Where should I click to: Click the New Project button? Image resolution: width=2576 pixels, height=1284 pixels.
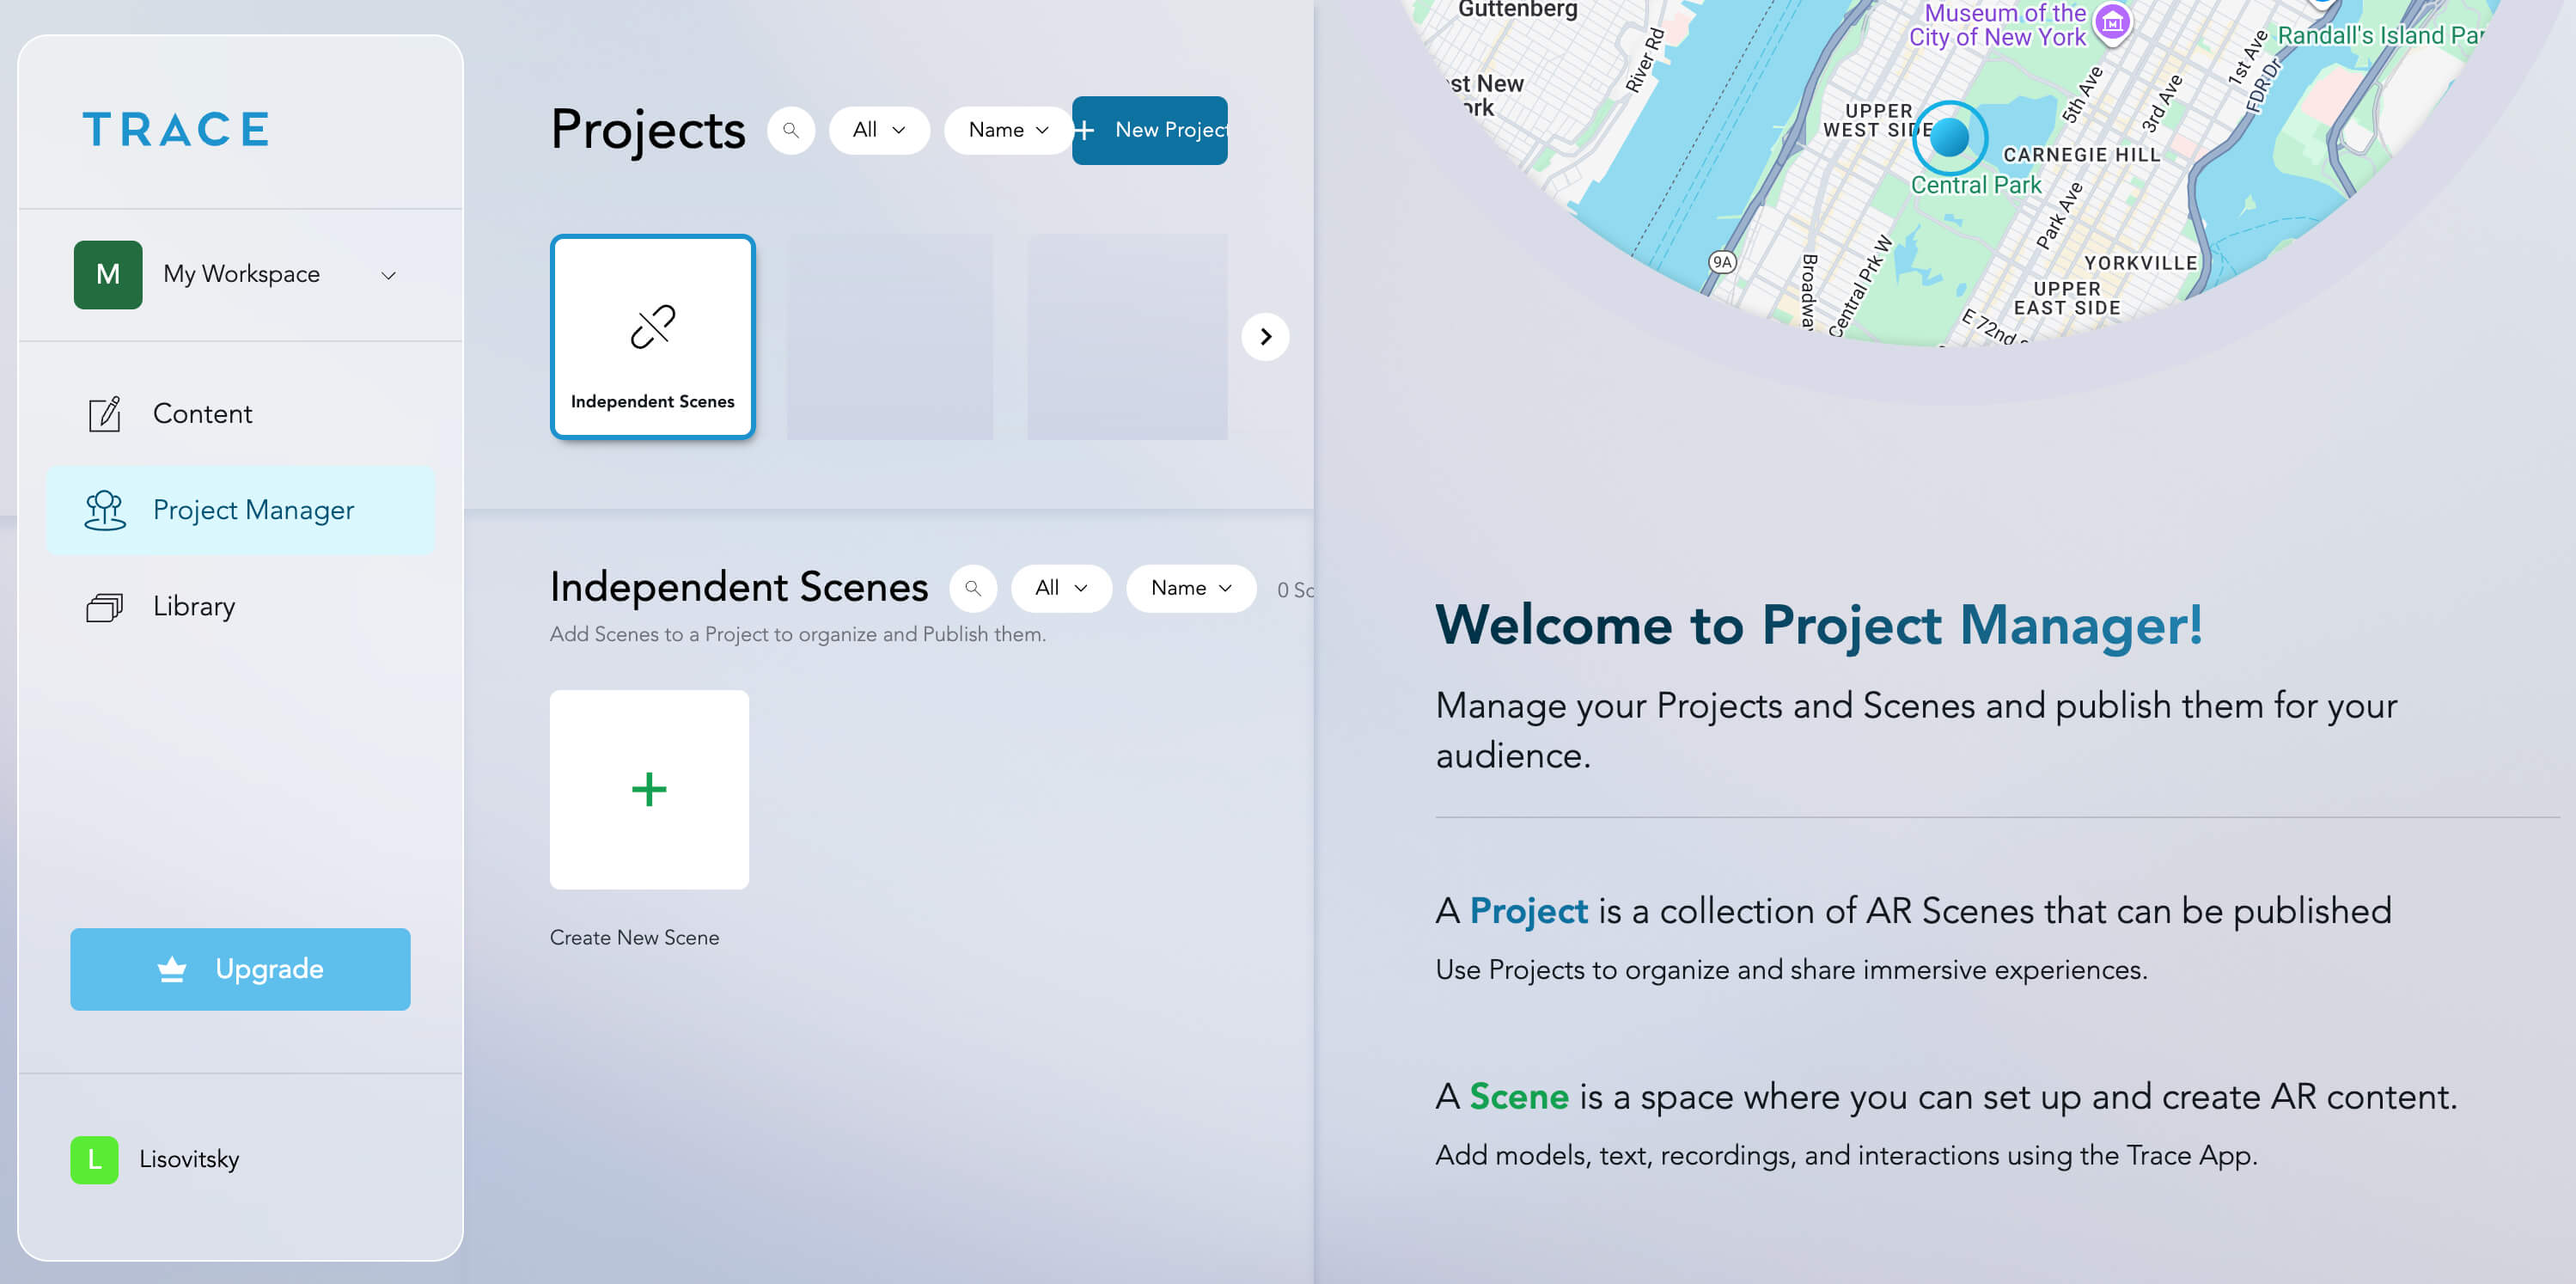[x=1150, y=130]
